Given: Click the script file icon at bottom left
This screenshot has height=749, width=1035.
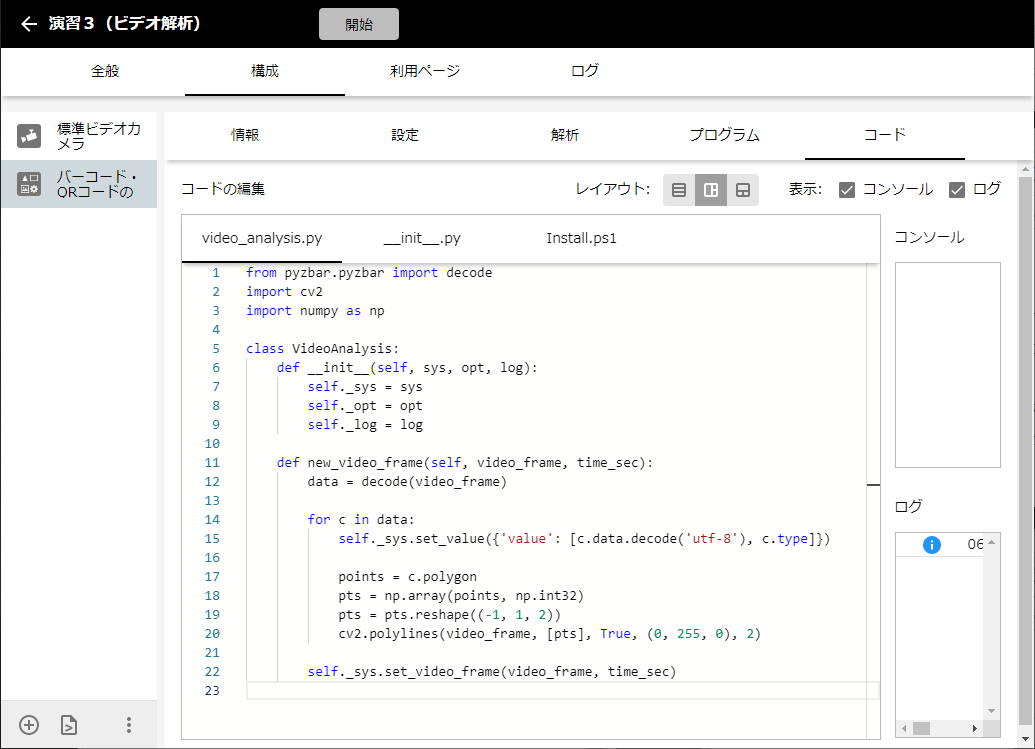Looking at the screenshot, I should point(68,724).
